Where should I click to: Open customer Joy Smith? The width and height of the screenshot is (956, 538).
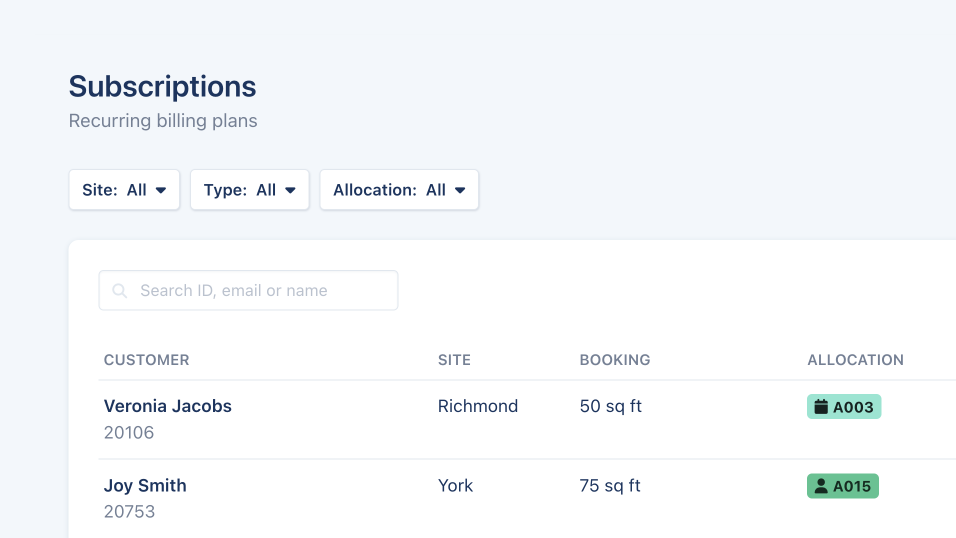145,486
